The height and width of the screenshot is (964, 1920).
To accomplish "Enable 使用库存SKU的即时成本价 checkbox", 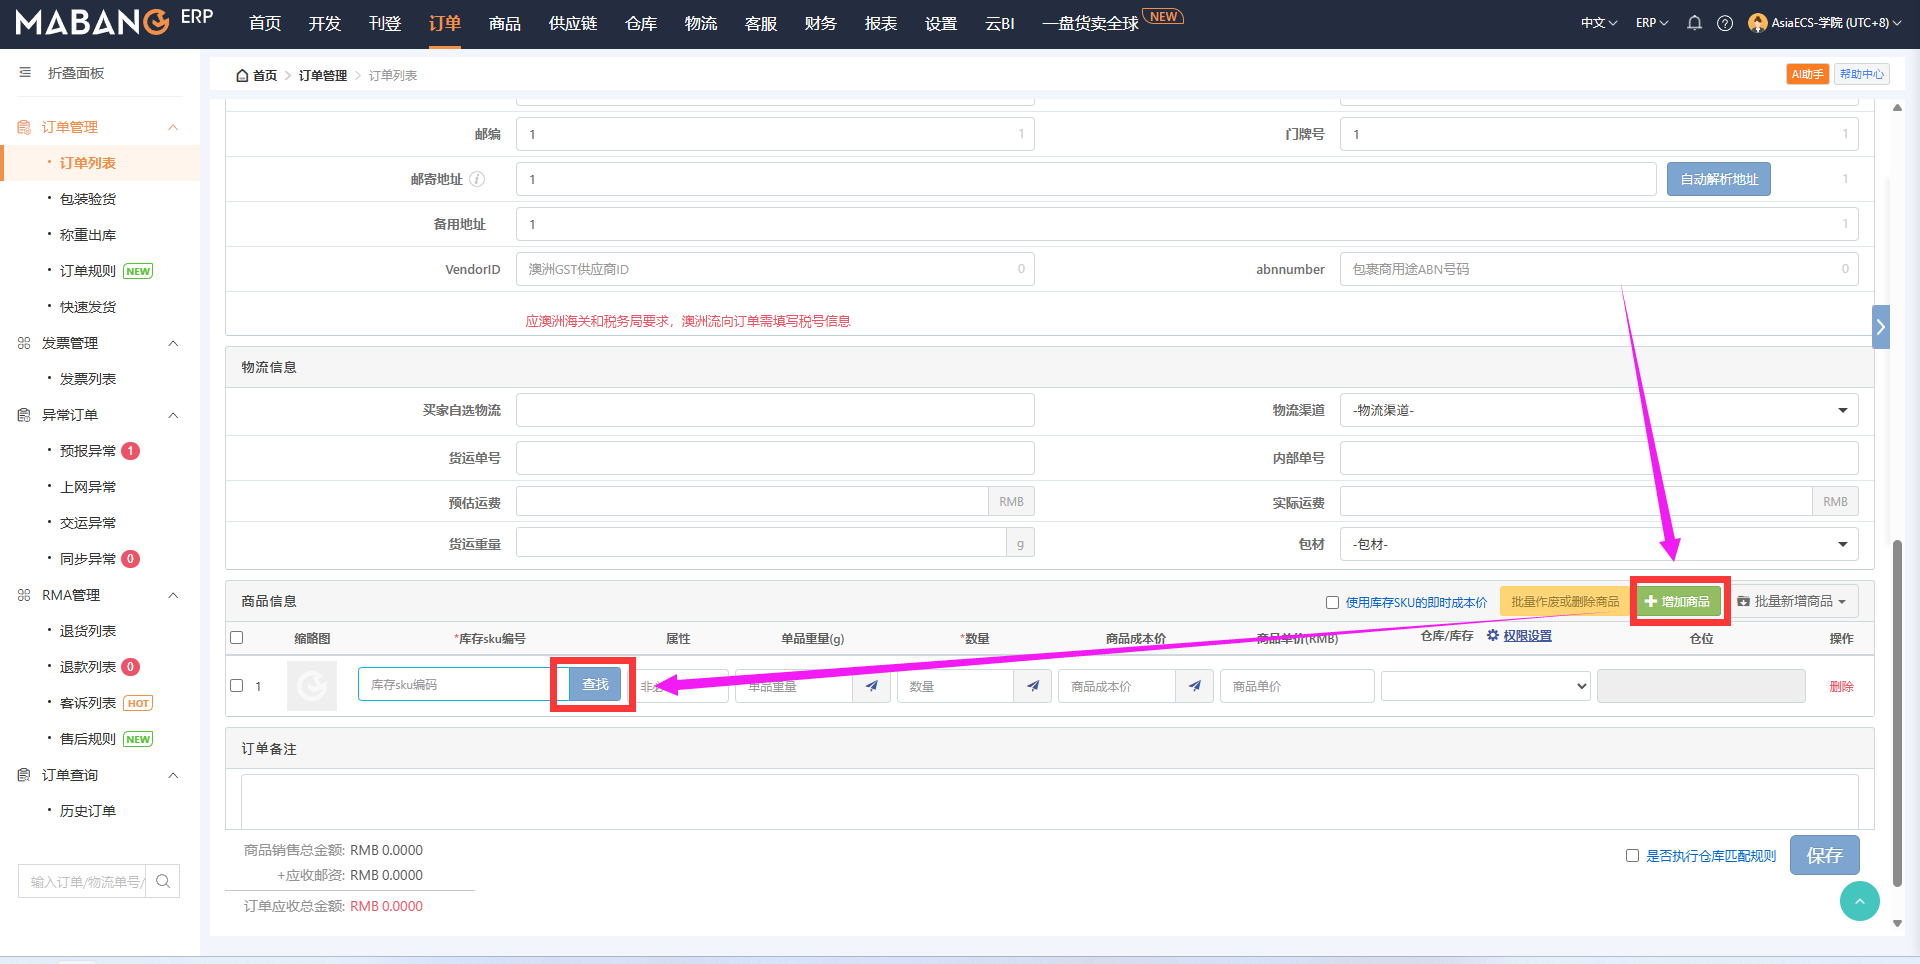I will (1332, 602).
